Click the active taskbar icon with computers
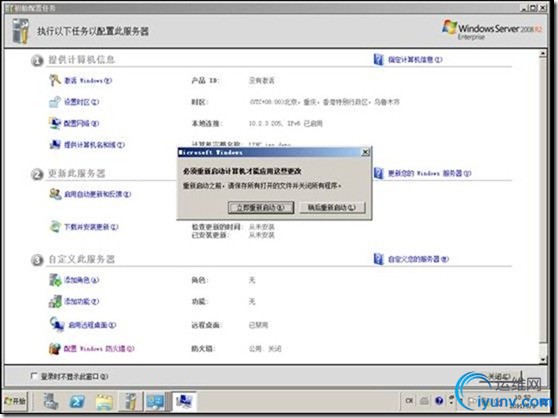Viewport: 558px width, 418px height. pos(184,401)
